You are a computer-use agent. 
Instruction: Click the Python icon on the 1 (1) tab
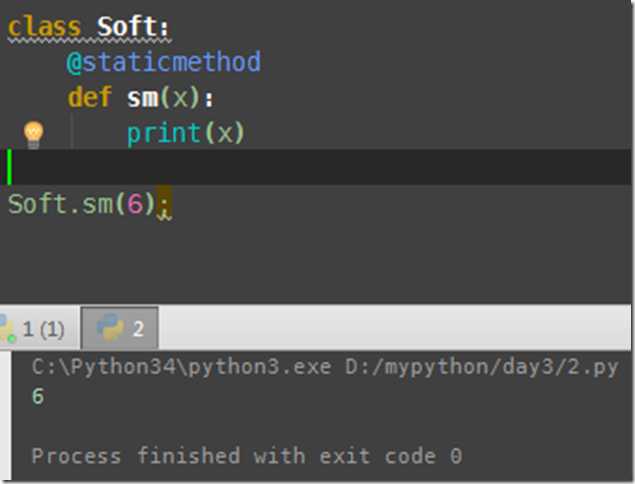point(6,329)
